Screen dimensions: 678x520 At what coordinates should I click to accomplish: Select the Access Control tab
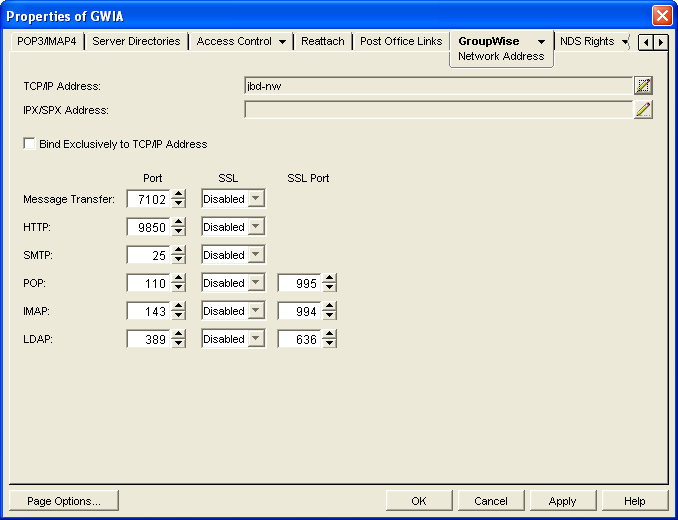pos(234,41)
